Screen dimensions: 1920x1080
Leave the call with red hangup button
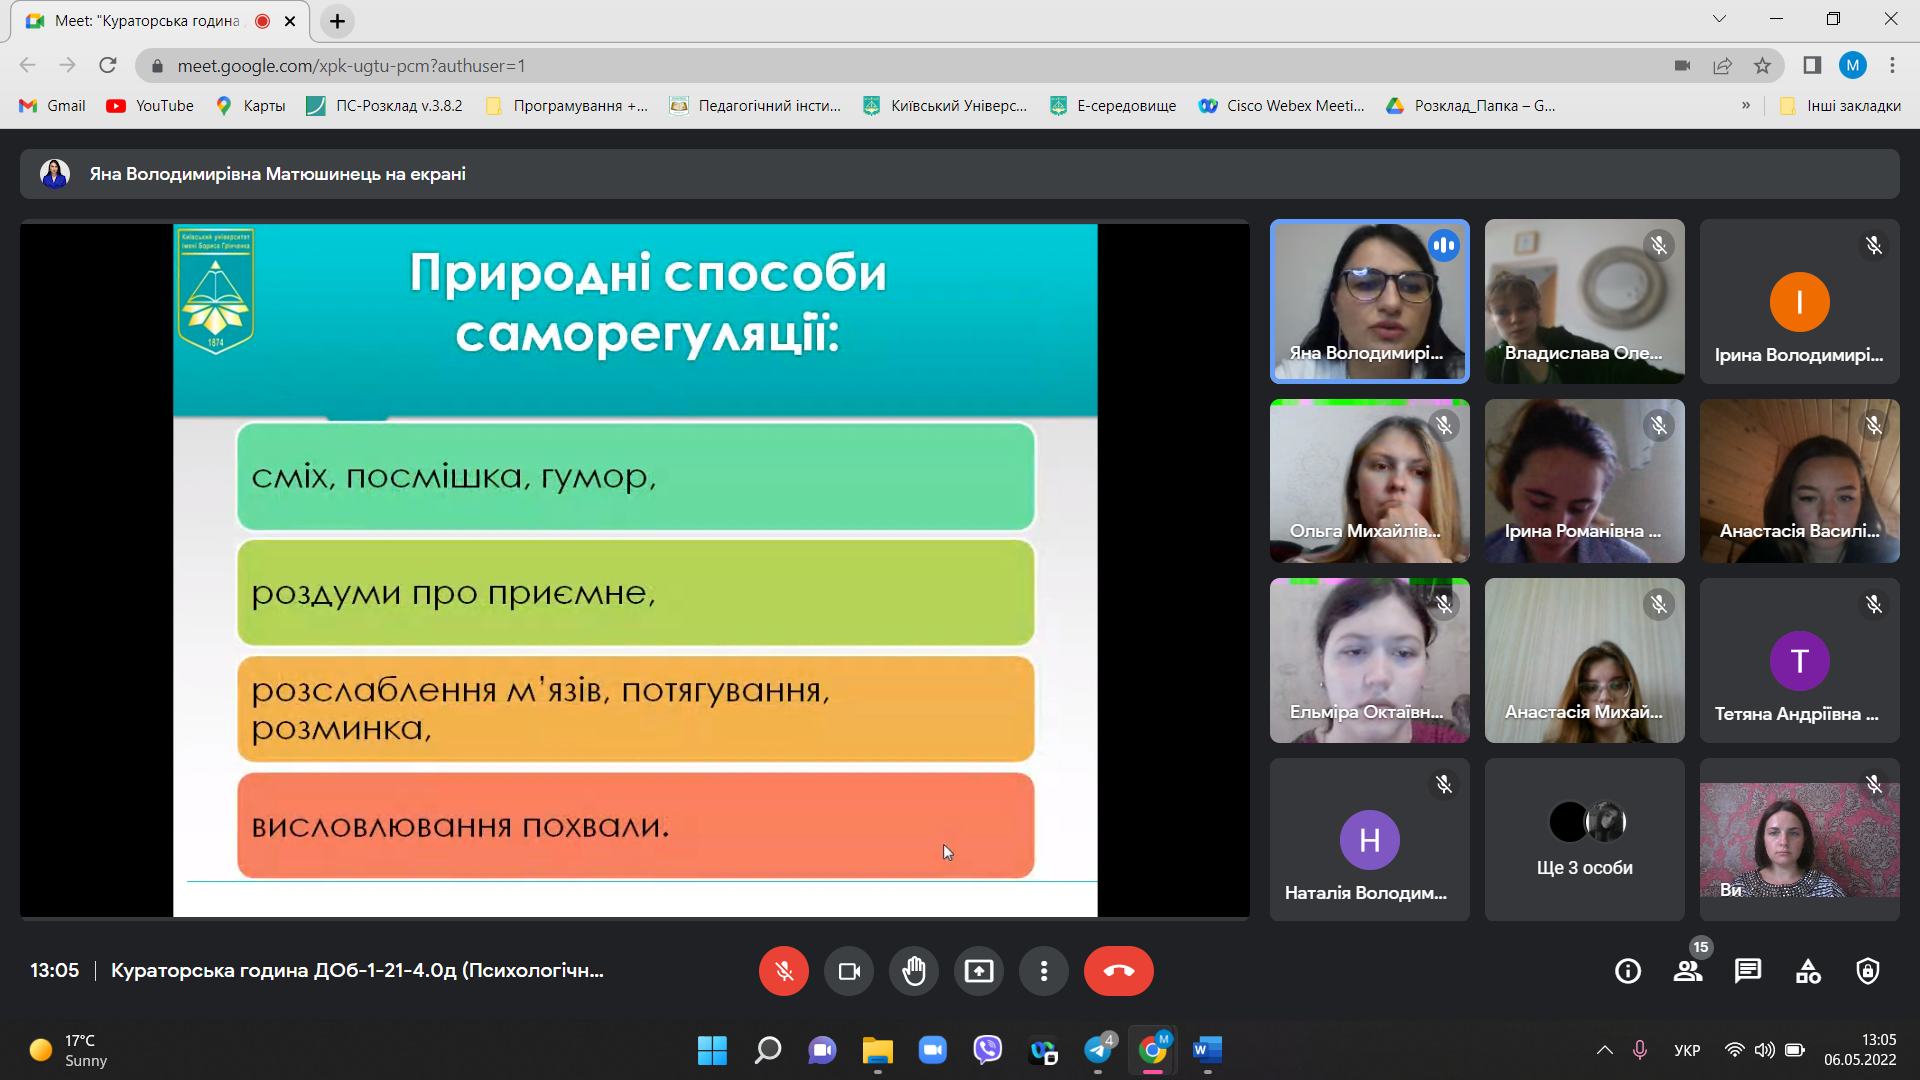coord(1118,971)
